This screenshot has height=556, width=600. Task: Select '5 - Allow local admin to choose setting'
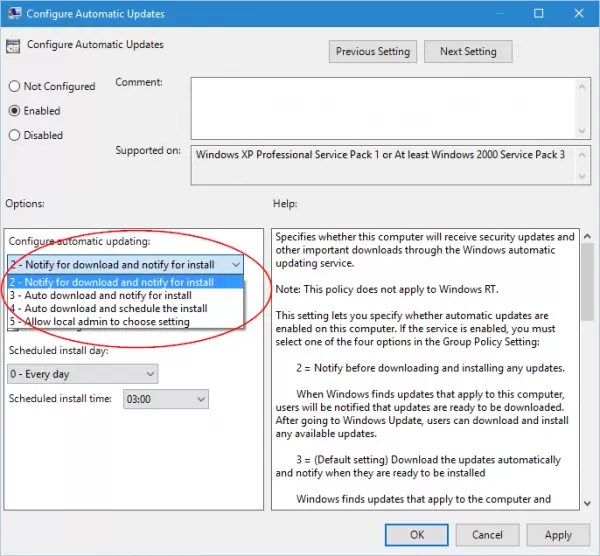[125, 321]
